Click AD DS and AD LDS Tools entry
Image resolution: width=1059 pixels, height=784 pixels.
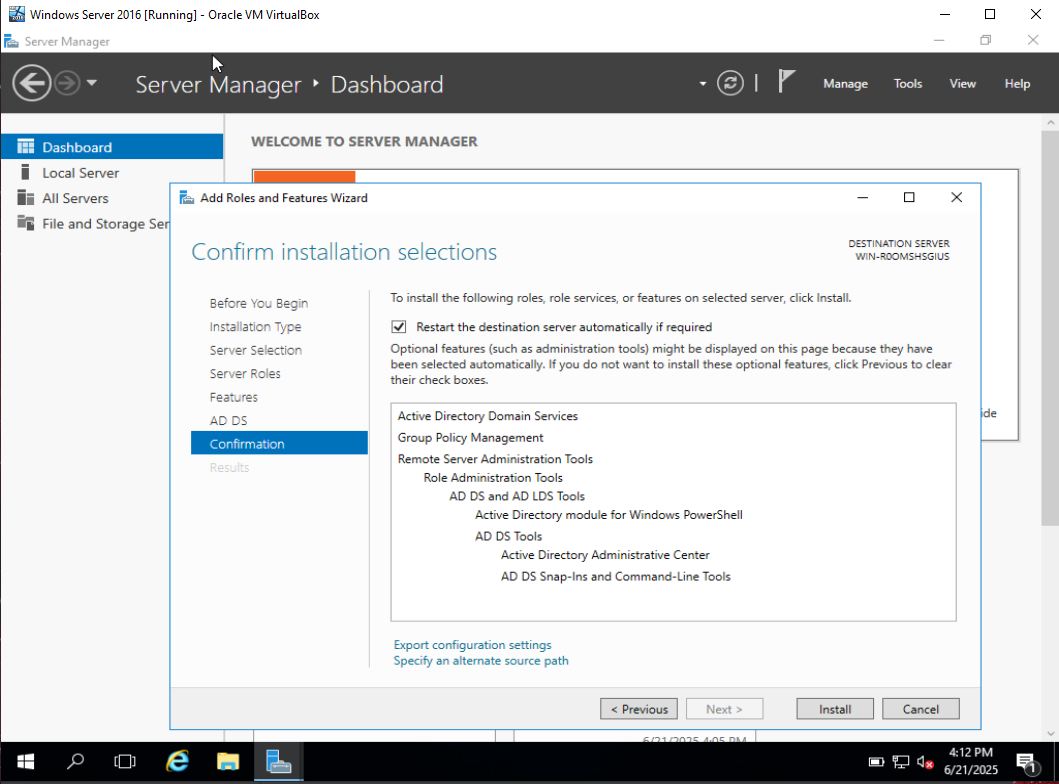point(517,496)
